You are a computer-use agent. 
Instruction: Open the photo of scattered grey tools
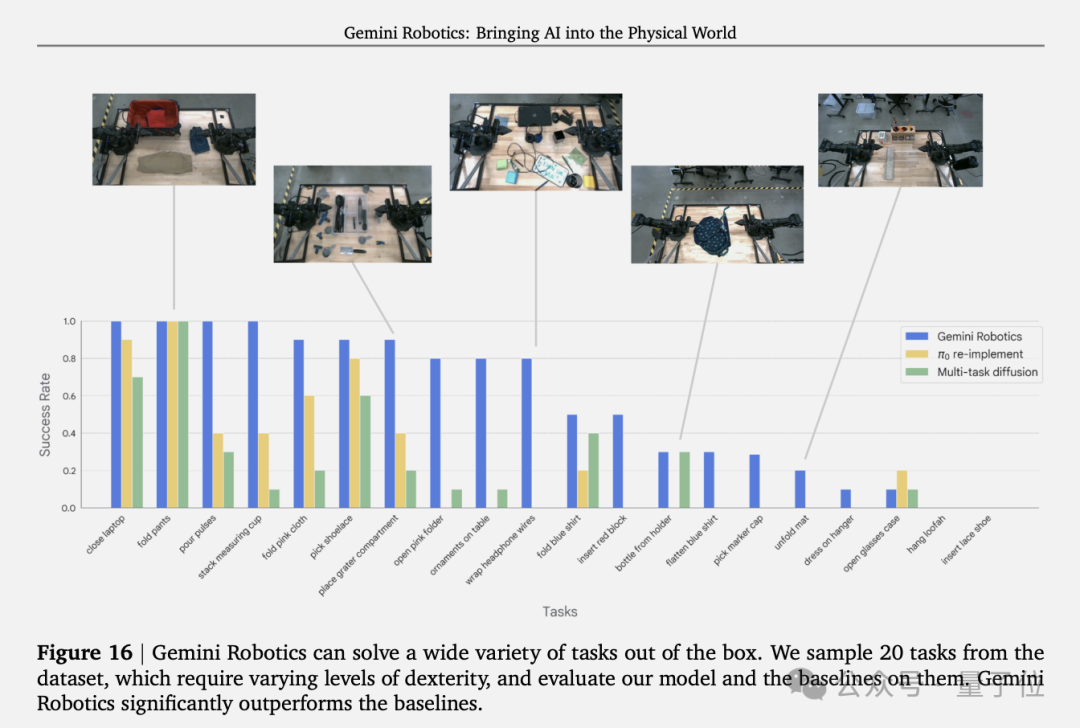tap(352, 214)
